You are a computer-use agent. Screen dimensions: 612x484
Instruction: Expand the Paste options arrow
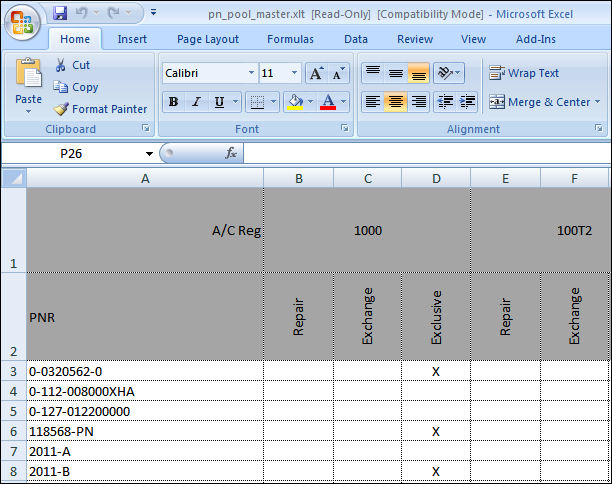click(28, 111)
